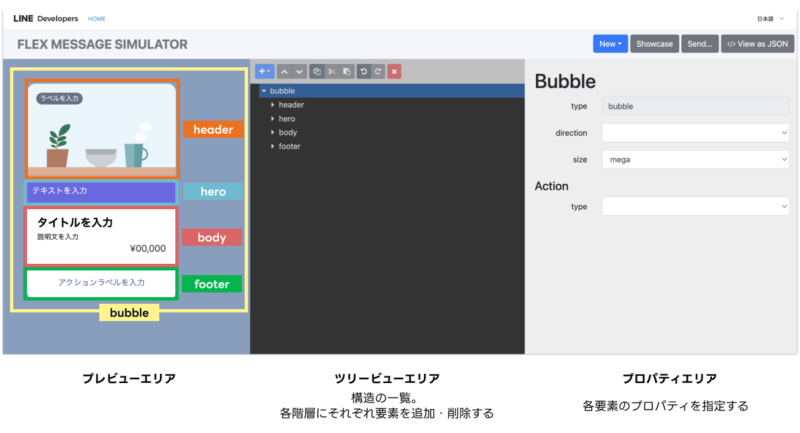Open the direction dropdown
The height and width of the screenshot is (433, 800).
[695, 133]
